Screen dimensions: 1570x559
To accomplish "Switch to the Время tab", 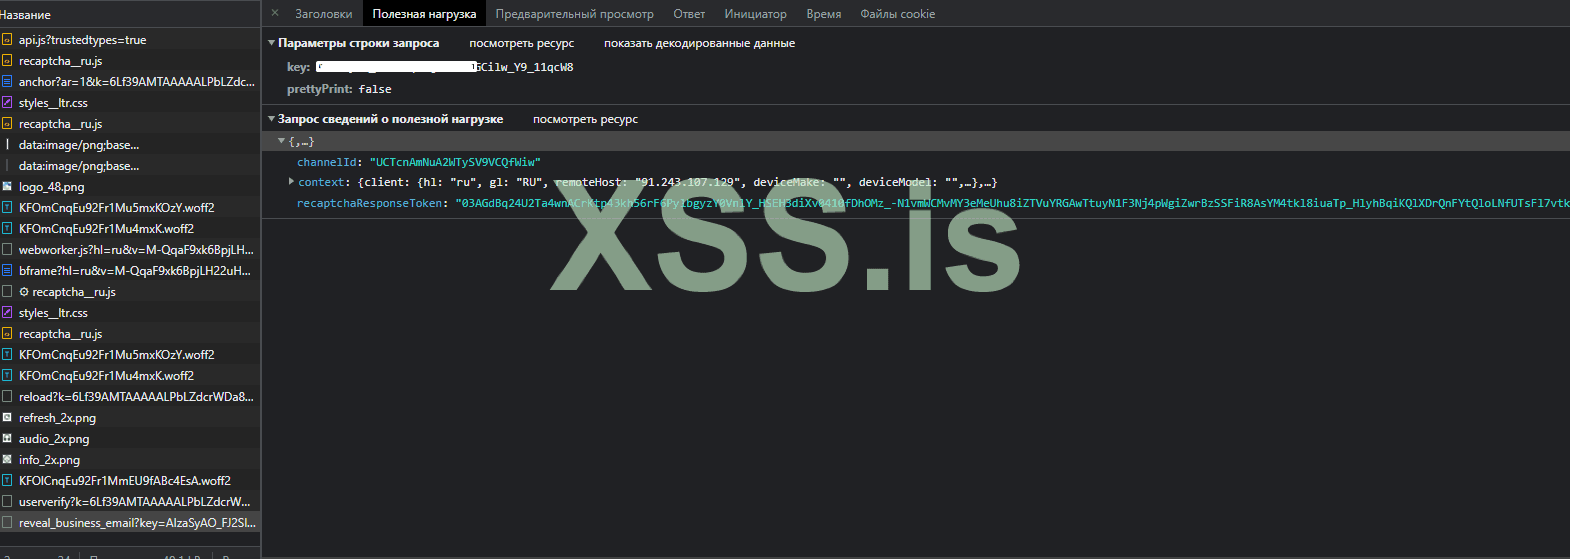I will [x=824, y=14].
